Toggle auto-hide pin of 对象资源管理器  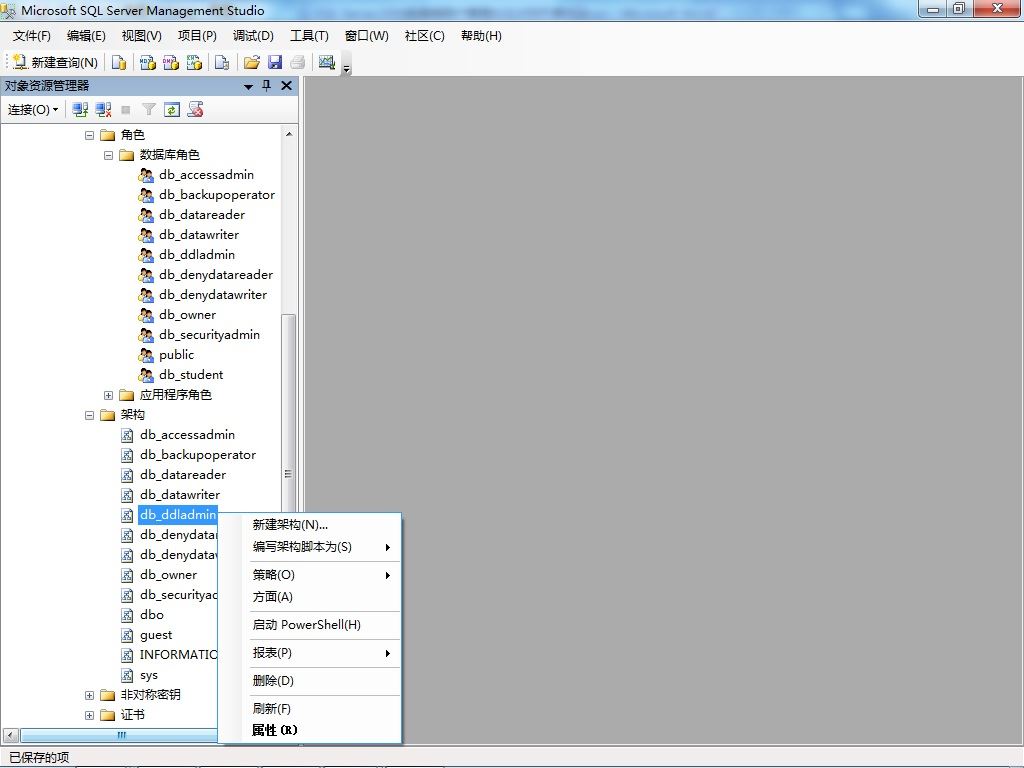coord(266,86)
